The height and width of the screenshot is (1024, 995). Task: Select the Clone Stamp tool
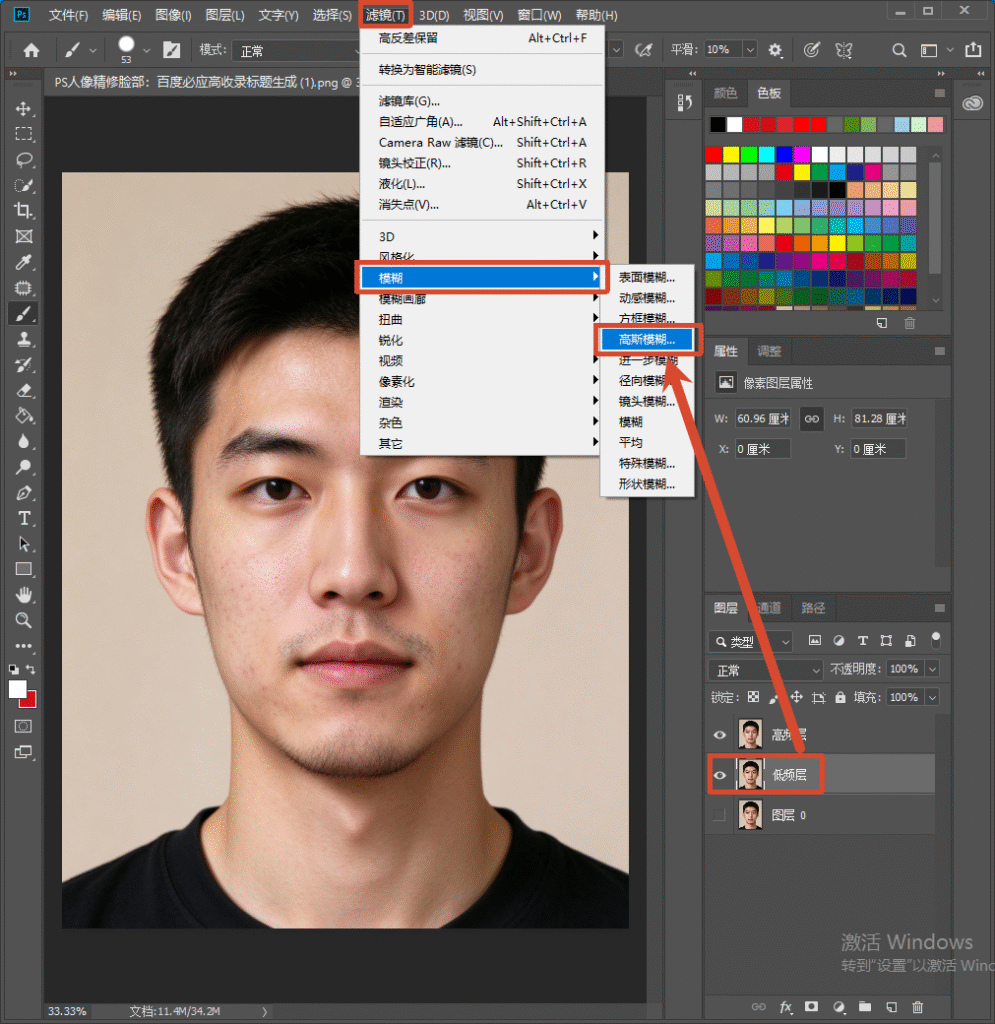[24, 339]
